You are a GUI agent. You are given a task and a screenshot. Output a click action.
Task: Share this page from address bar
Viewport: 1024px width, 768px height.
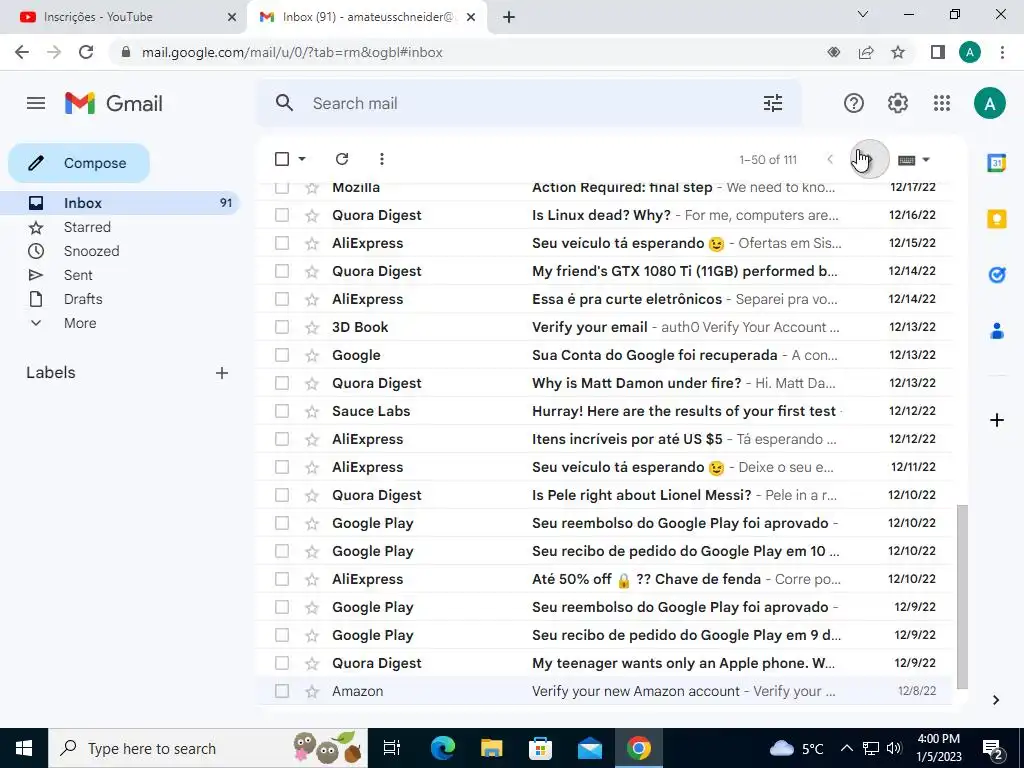pyautogui.click(x=866, y=52)
